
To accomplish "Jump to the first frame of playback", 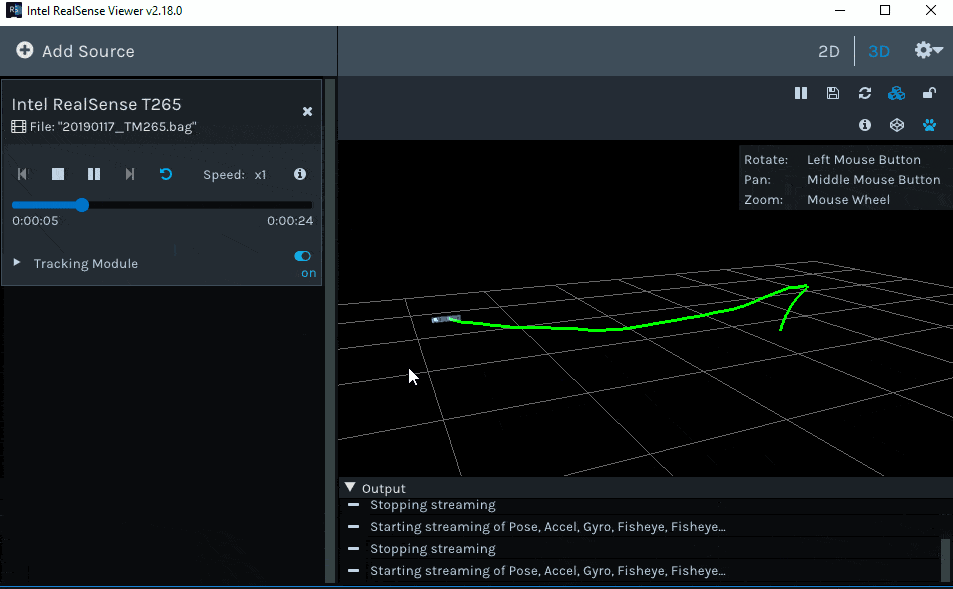I will tap(22, 174).
